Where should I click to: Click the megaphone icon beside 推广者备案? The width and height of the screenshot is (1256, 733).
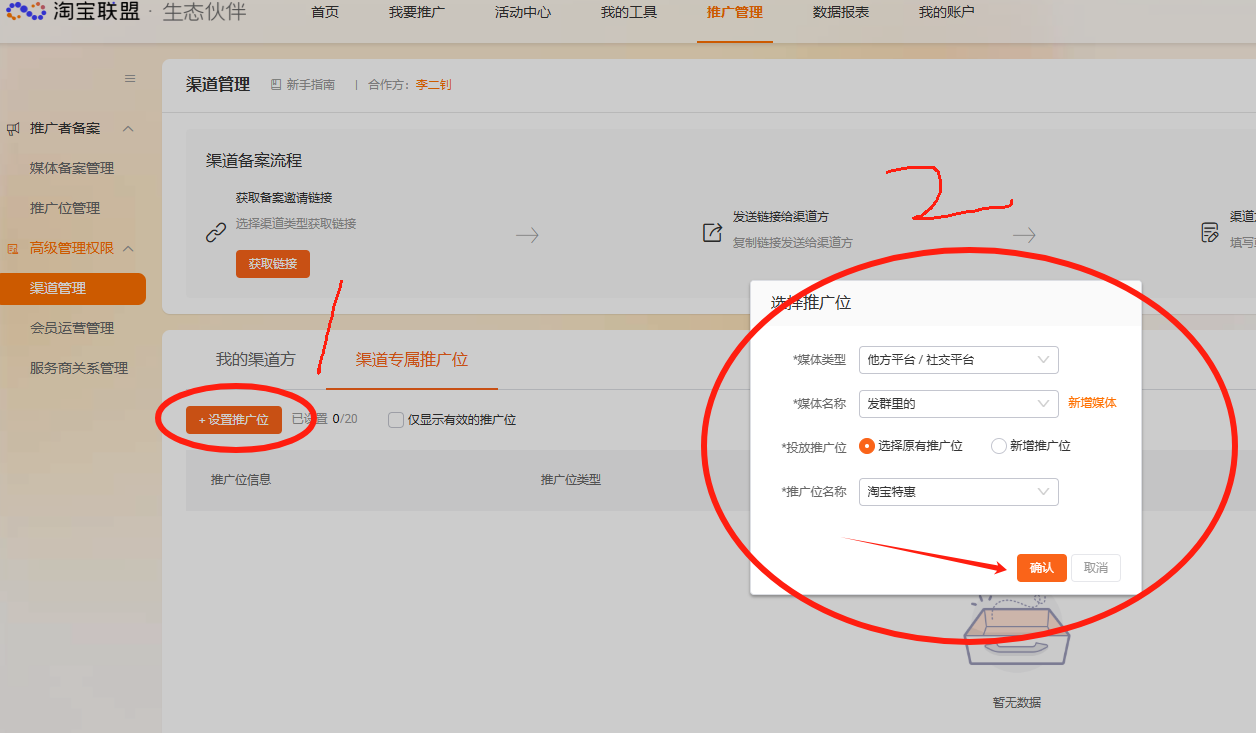pyautogui.click(x=14, y=129)
